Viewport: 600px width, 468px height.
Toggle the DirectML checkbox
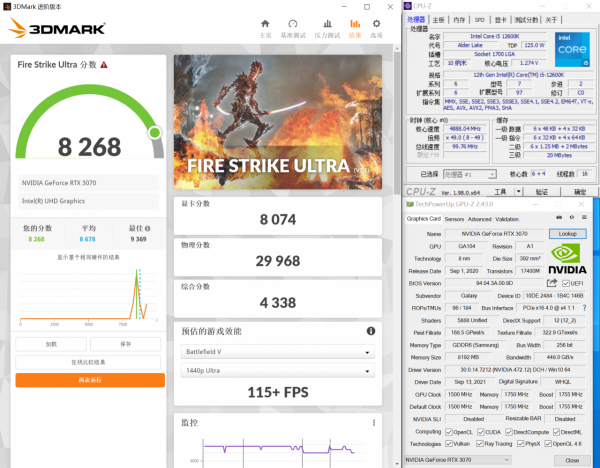556,432
